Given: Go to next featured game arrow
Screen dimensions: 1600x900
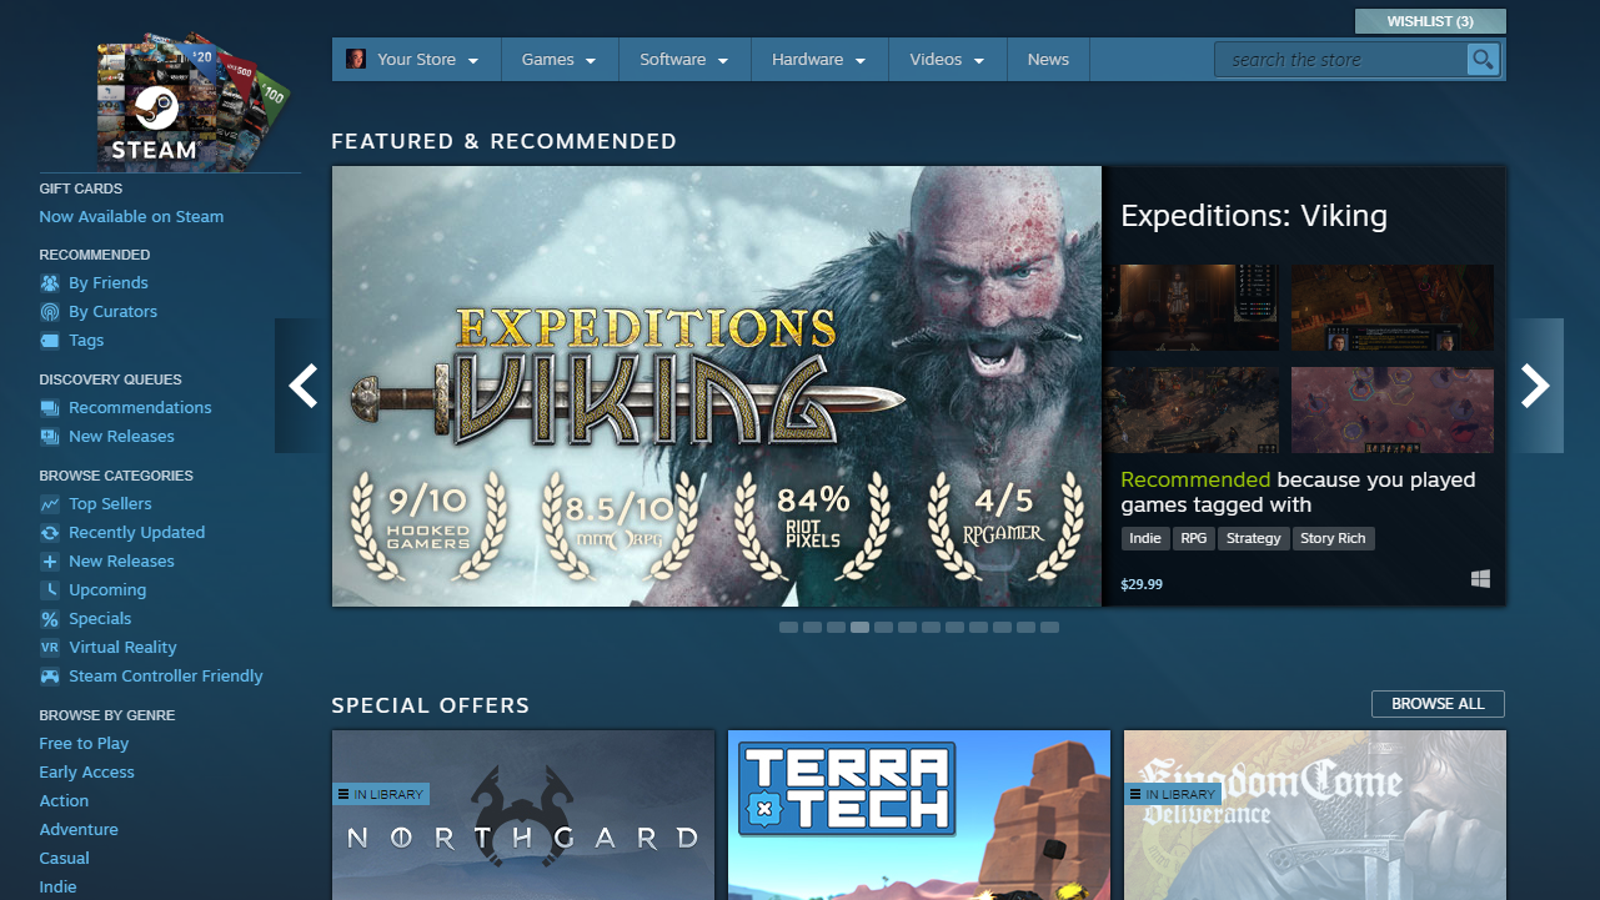Looking at the screenshot, I should 1535,386.
